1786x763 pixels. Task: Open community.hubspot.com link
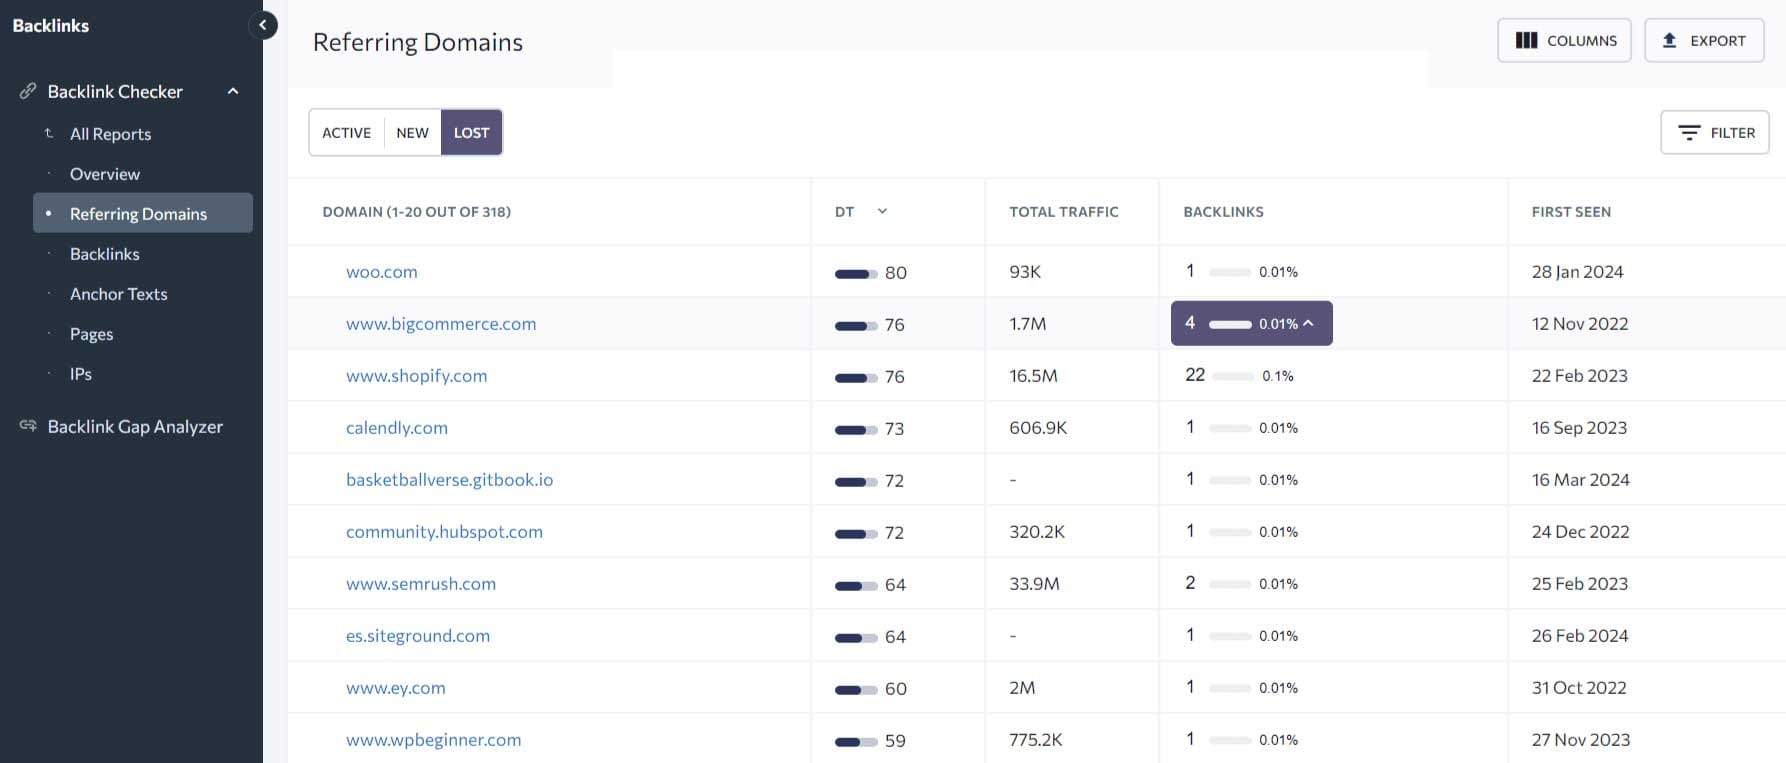coord(444,532)
